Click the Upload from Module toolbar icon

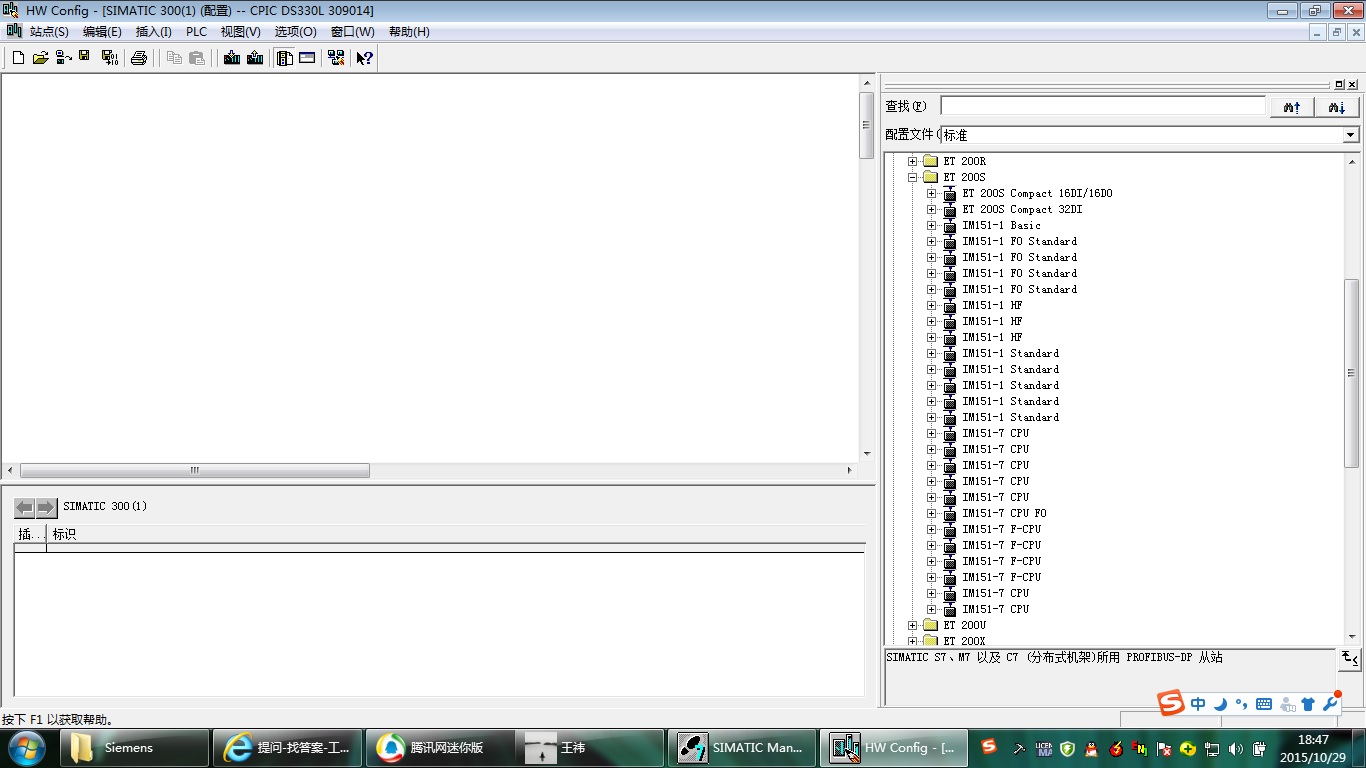(255, 58)
